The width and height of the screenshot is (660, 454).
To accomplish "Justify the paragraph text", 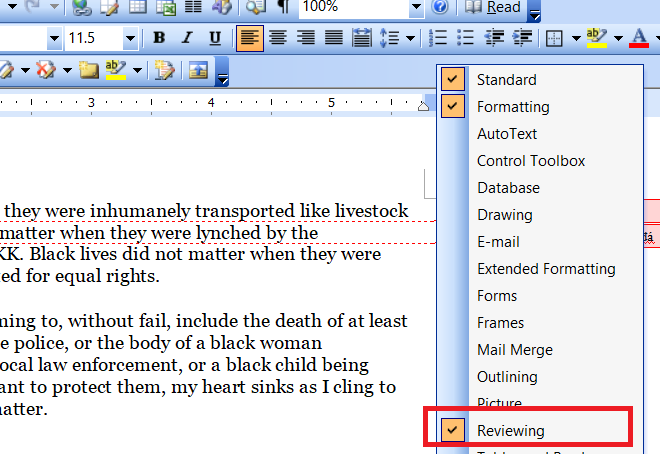I will [334, 39].
